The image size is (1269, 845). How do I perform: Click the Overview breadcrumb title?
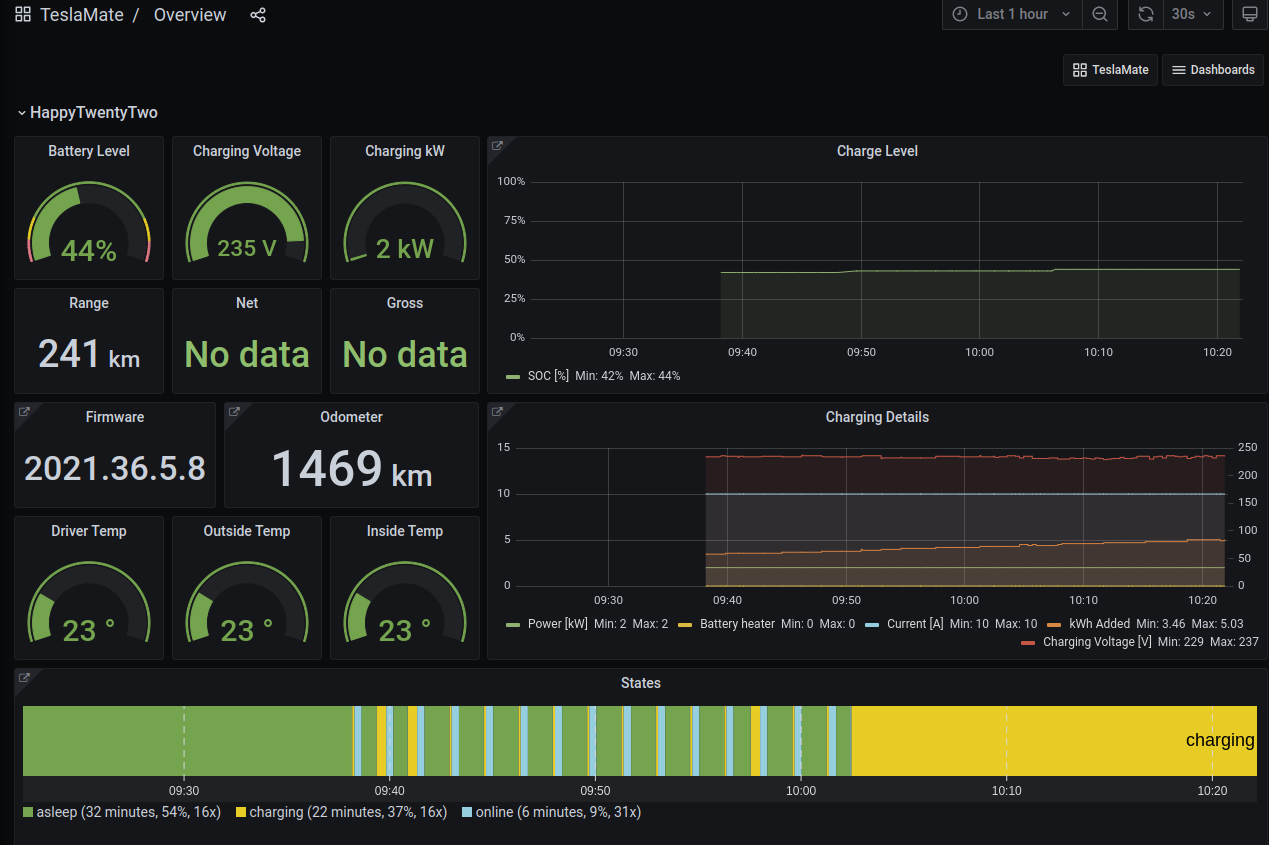[x=190, y=15]
